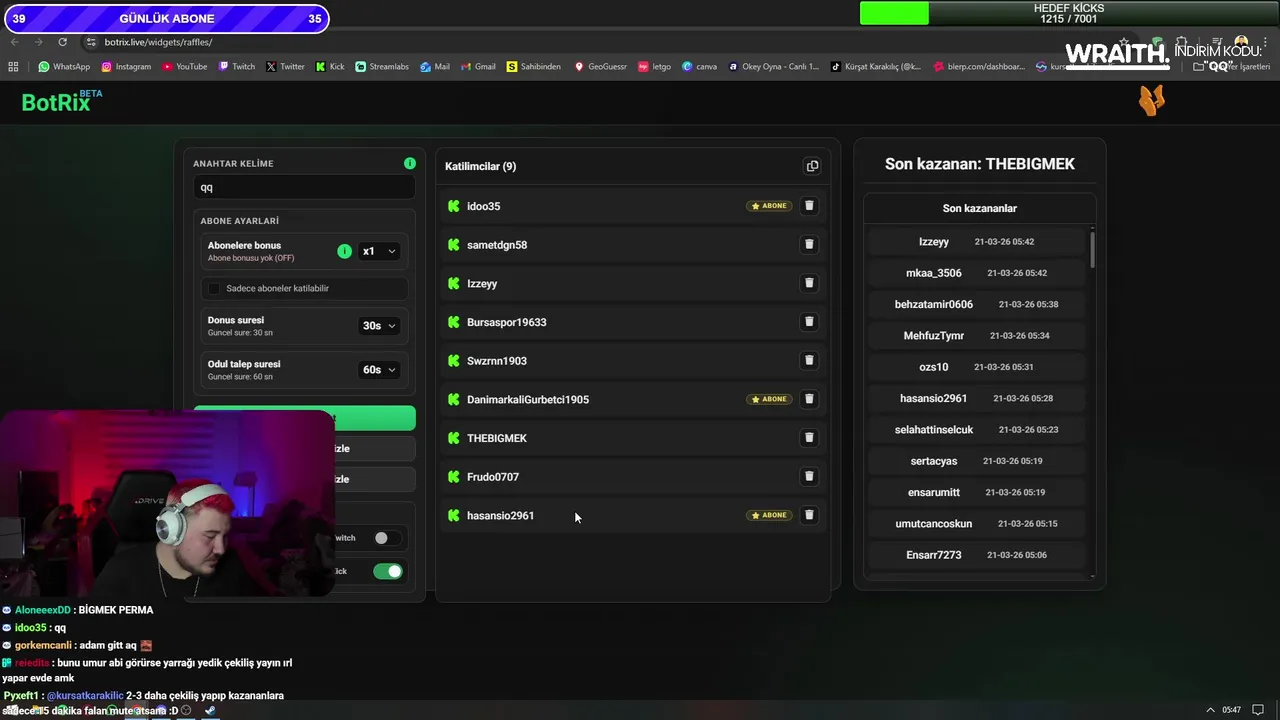Select winner sertacyas entry
The image size is (1280, 720).
tap(976, 461)
